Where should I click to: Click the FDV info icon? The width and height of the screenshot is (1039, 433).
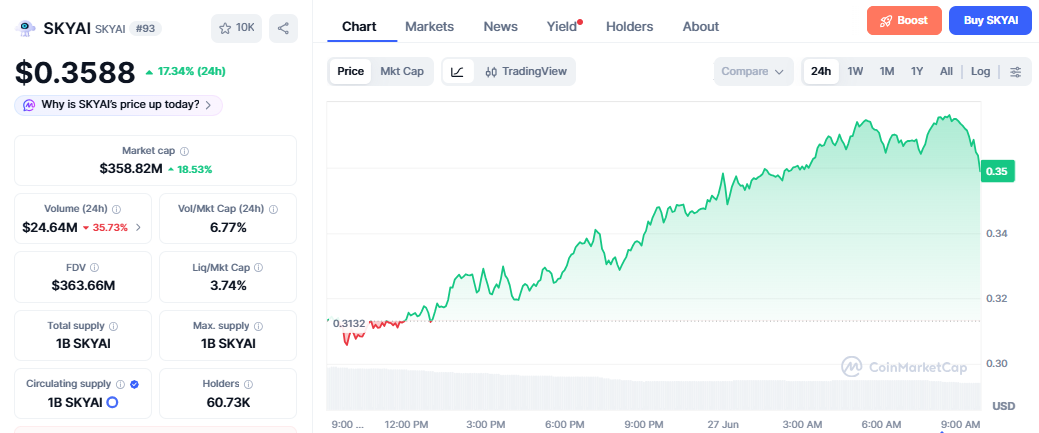[x=94, y=267]
